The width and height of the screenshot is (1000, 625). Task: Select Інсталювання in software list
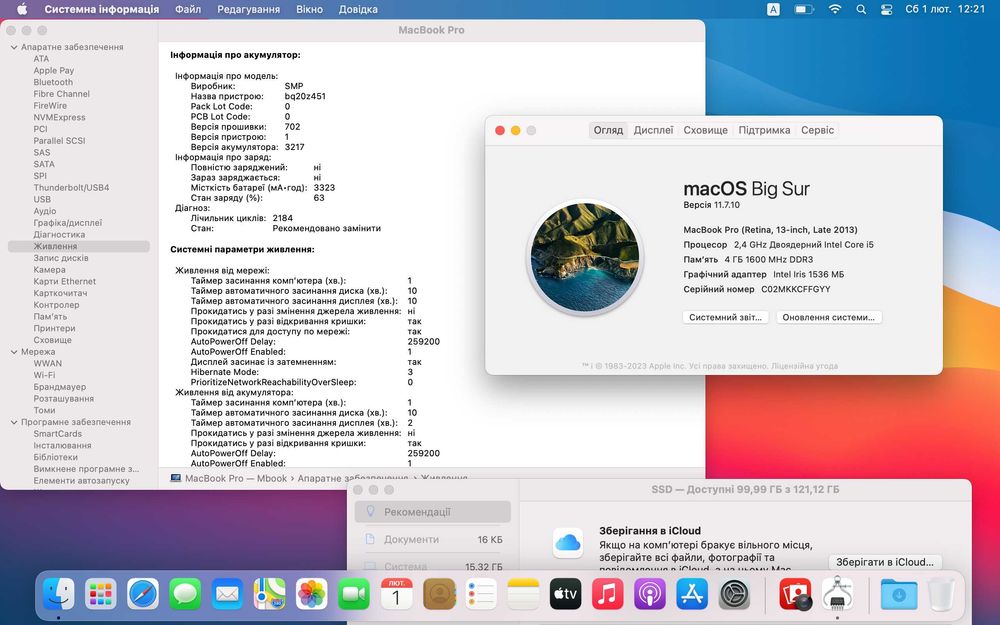pyautogui.click(x=62, y=445)
